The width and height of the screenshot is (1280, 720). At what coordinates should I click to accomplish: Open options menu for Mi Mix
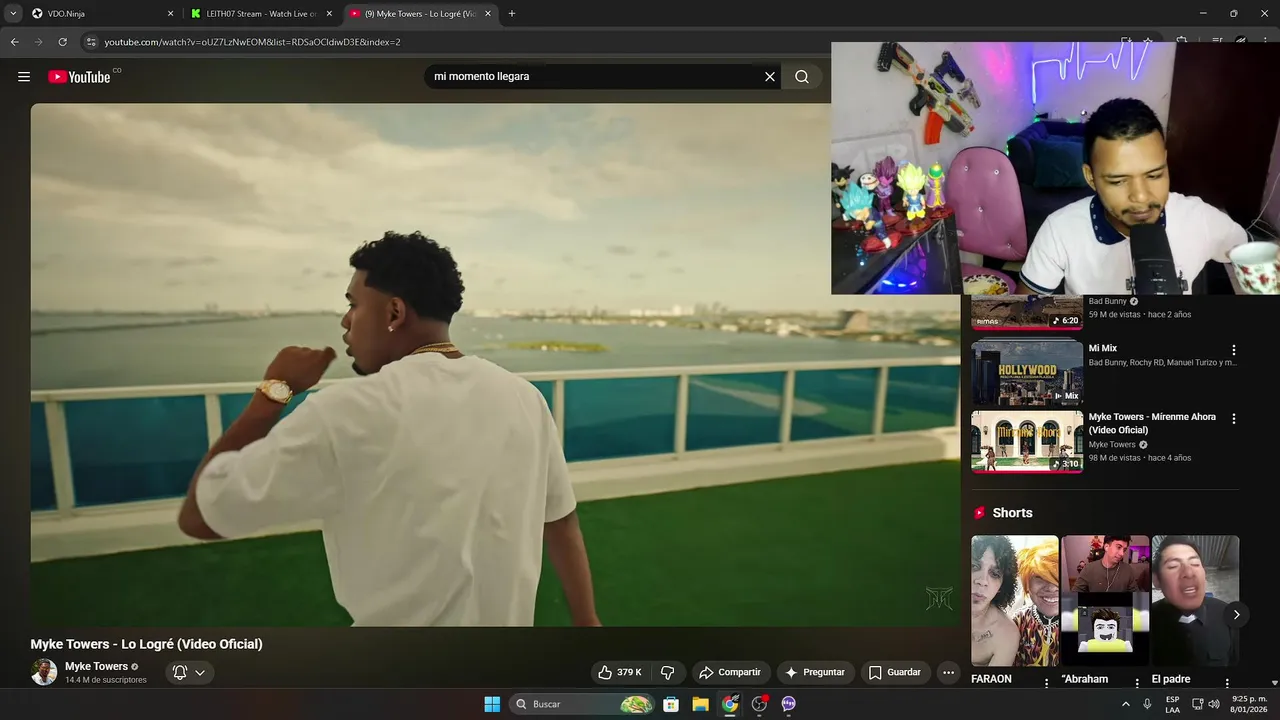1234,350
